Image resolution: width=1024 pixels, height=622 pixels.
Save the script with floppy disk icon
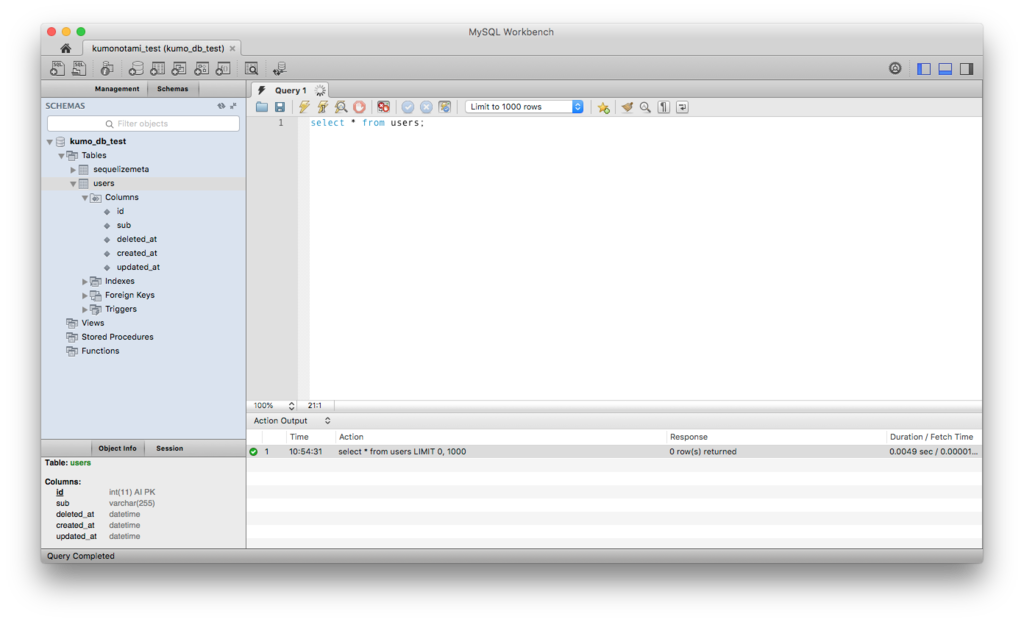280,106
